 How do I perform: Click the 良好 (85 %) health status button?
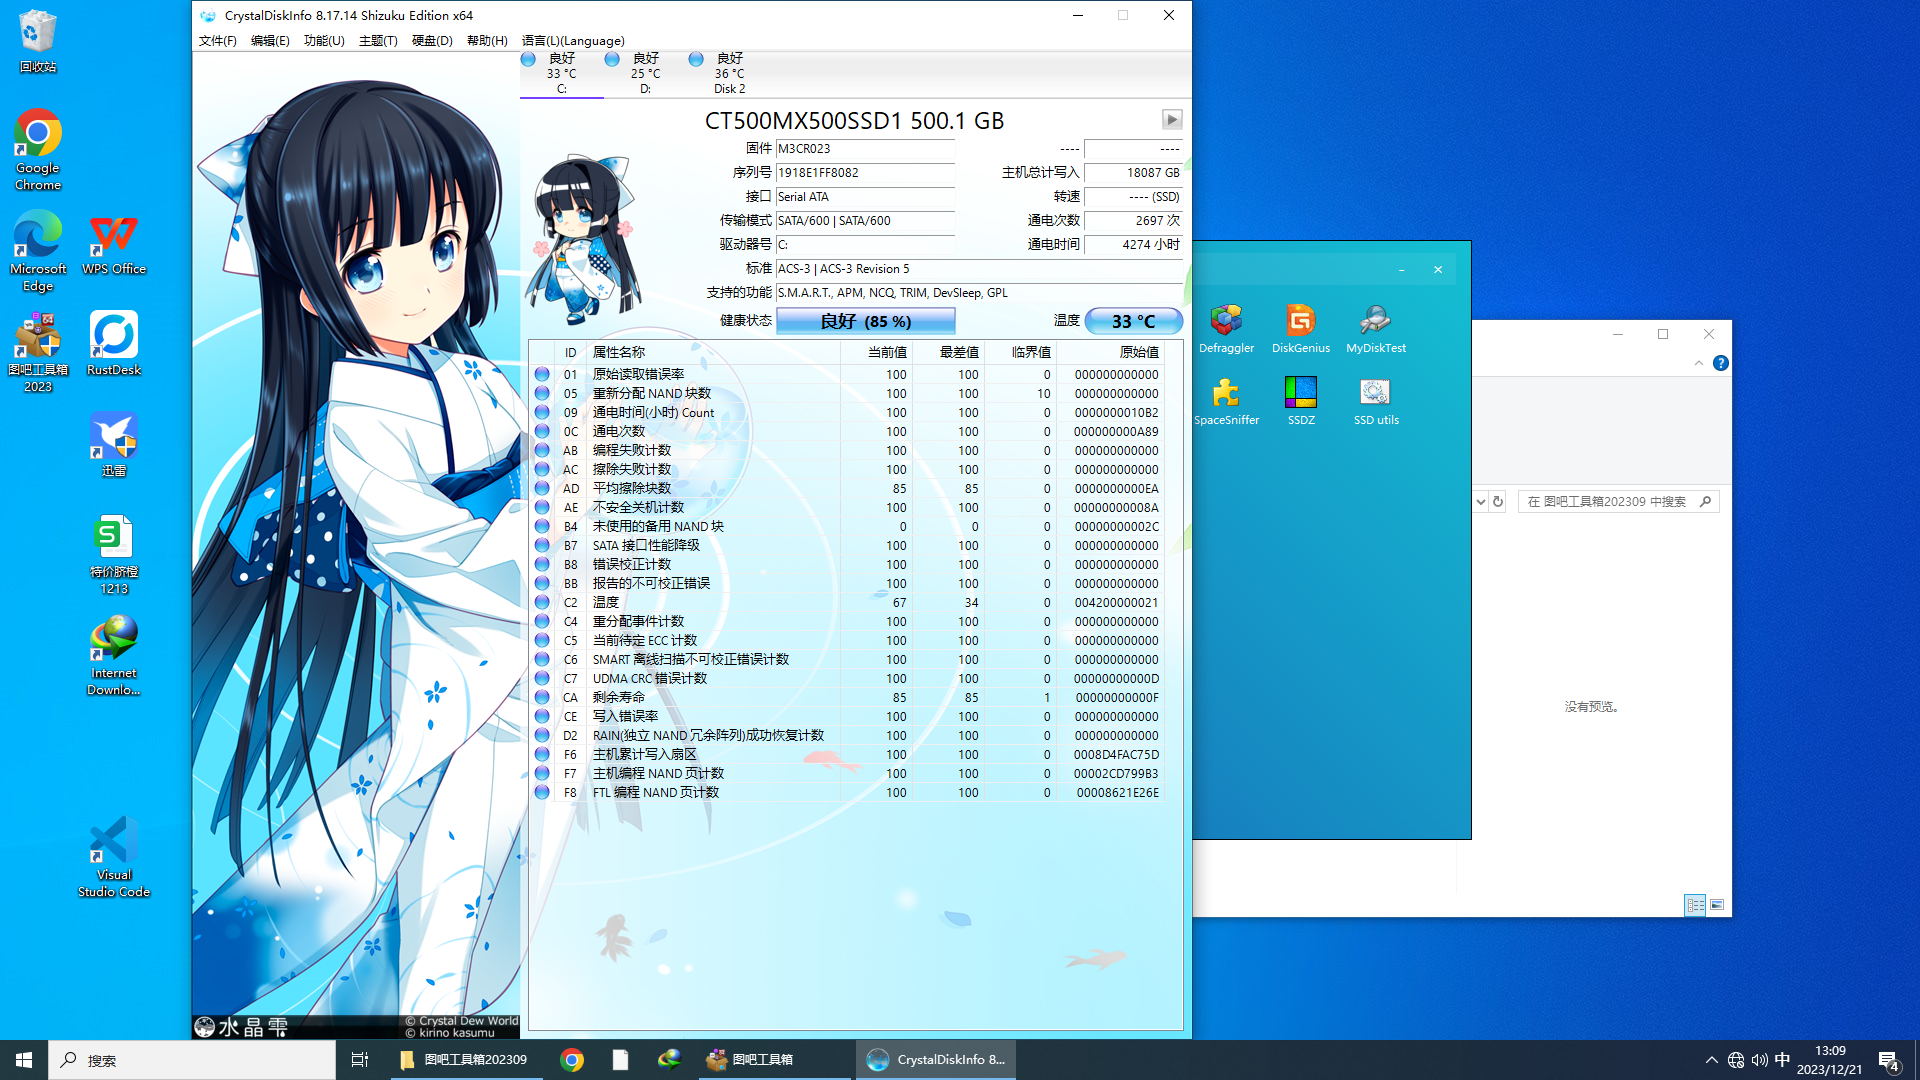coord(866,321)
